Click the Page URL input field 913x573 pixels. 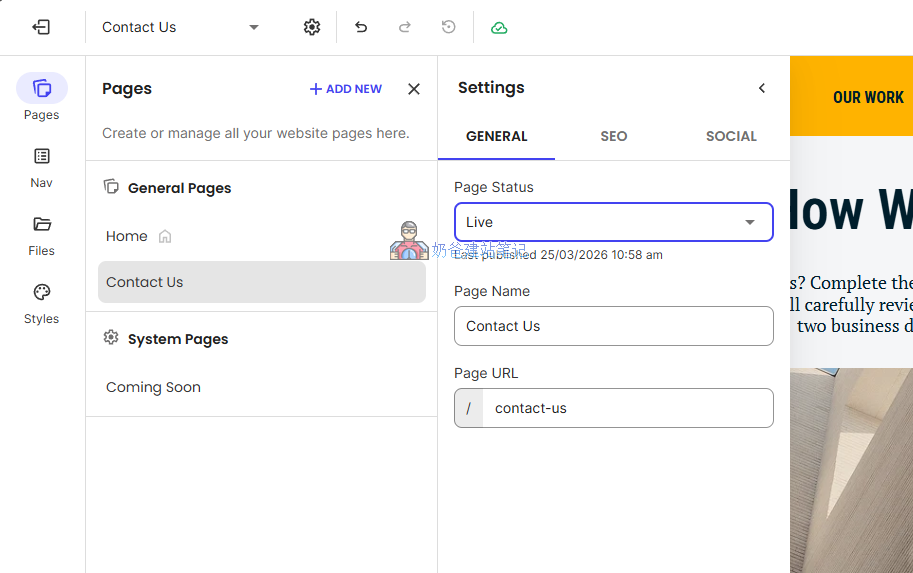pyautogui.click(x=627, y=408)
